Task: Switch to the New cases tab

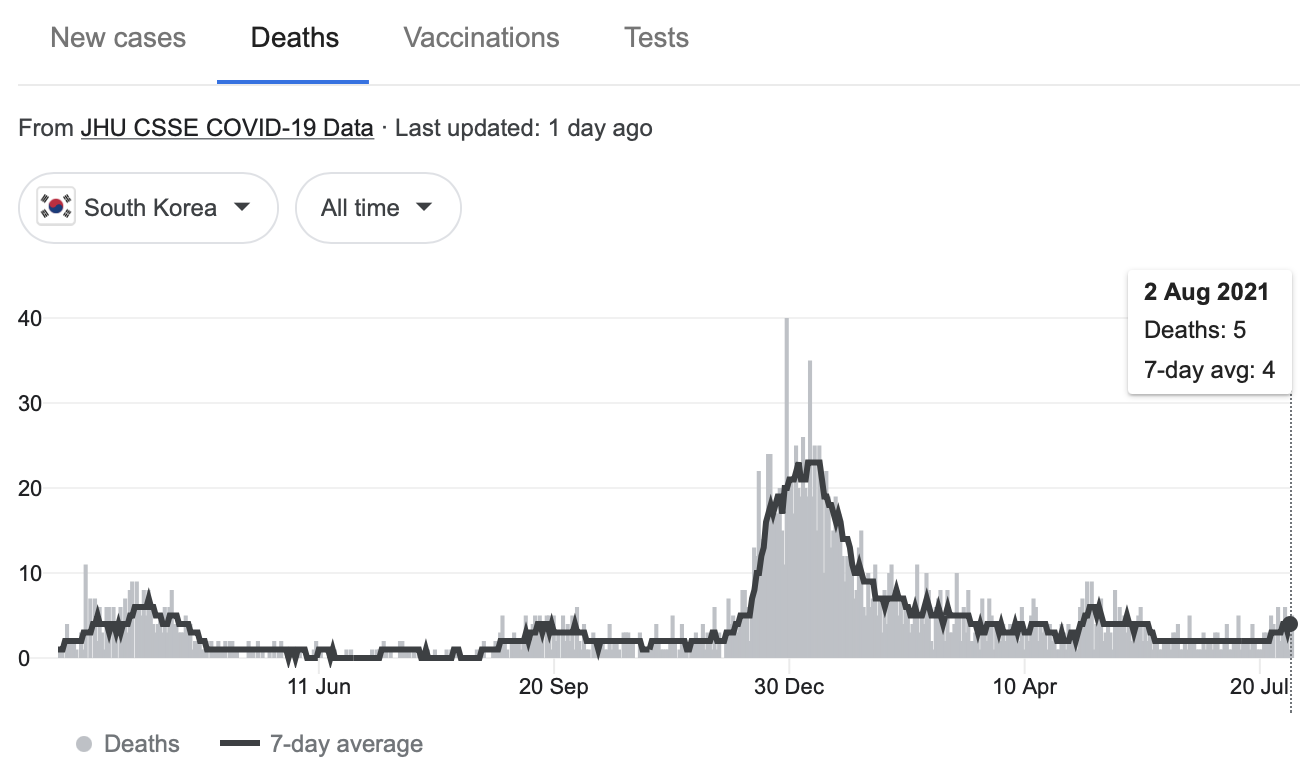Action: click(118, 38)
